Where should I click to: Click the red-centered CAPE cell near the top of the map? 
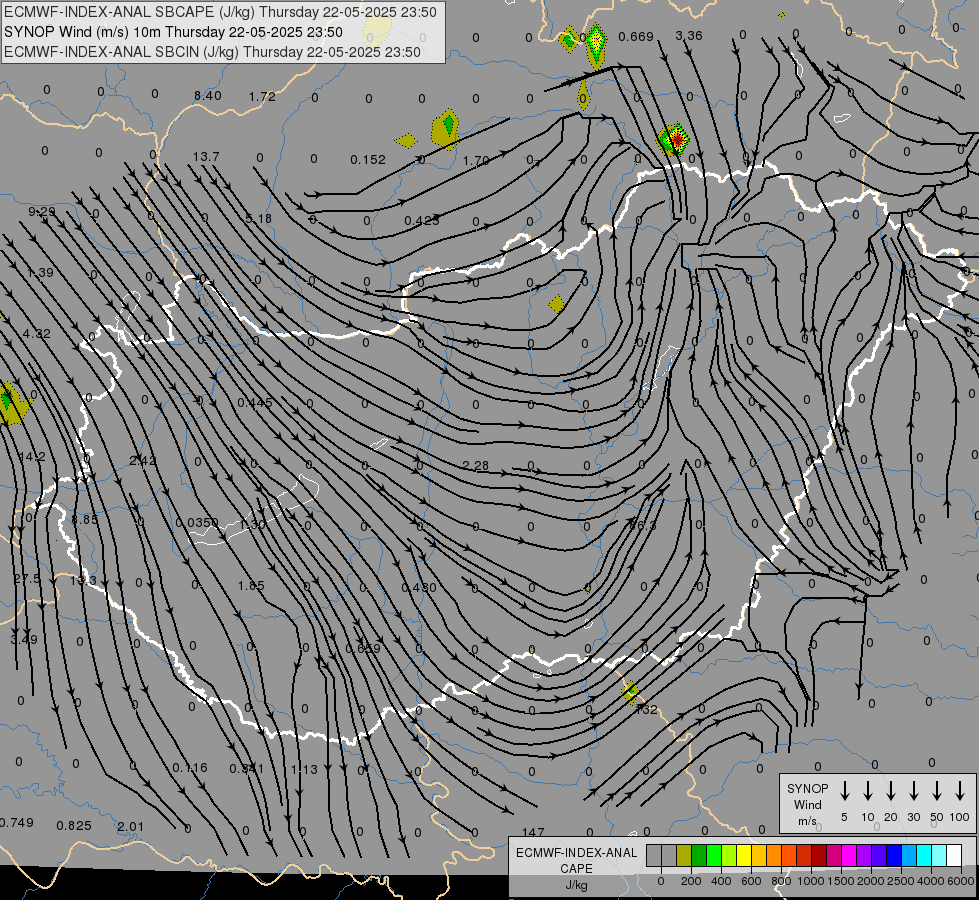point(673,139)
